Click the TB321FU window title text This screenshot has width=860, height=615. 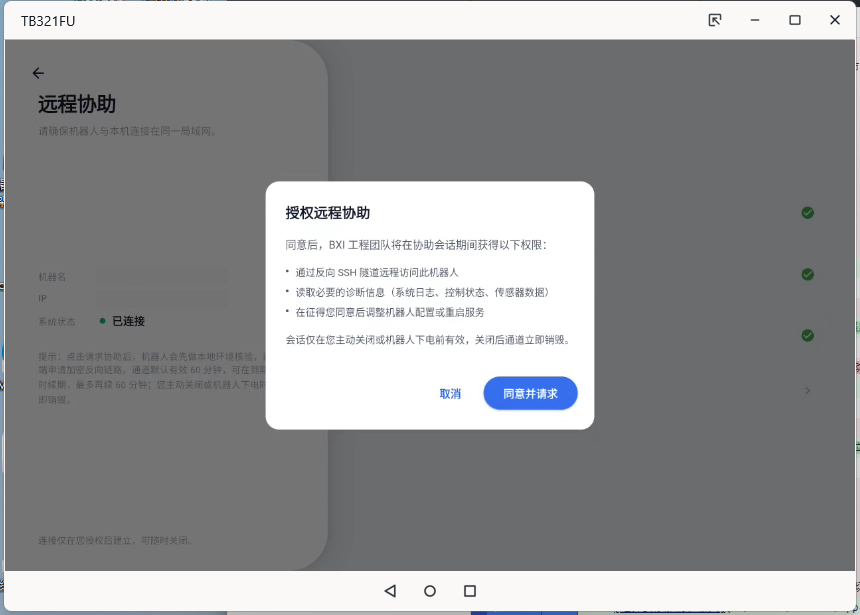coord(48,21)
